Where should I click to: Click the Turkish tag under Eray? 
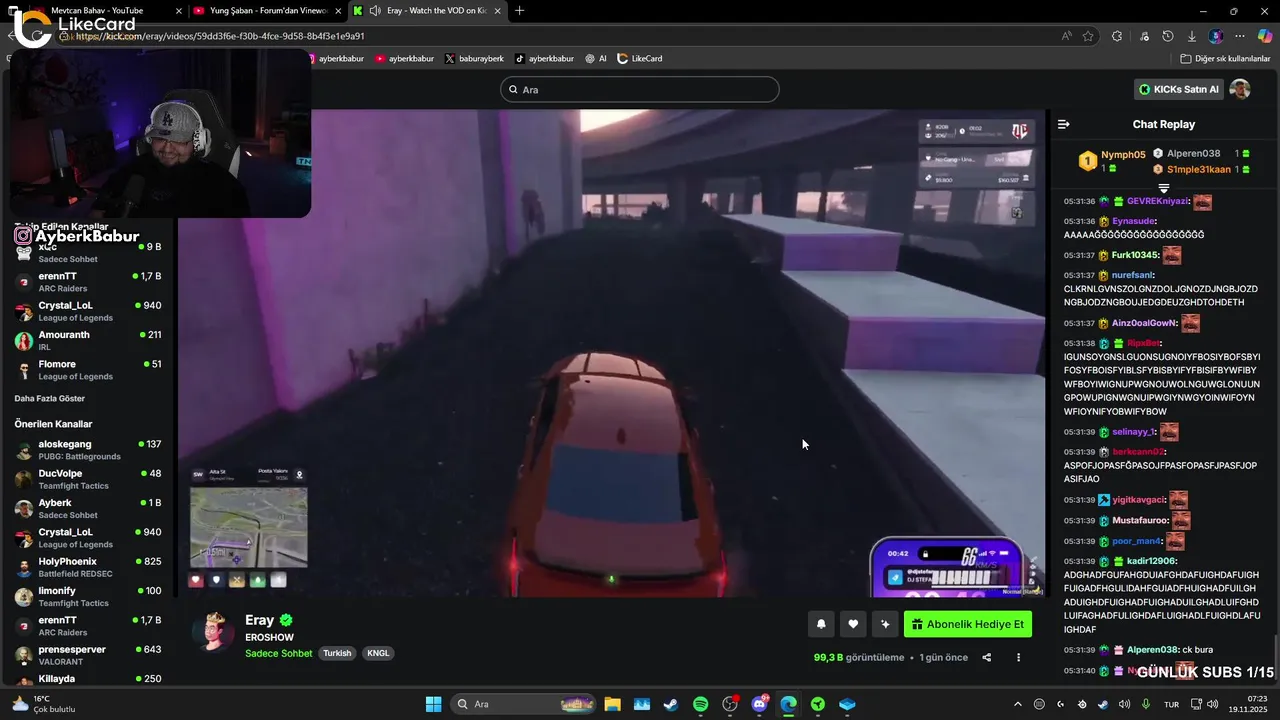click(337, 653)
